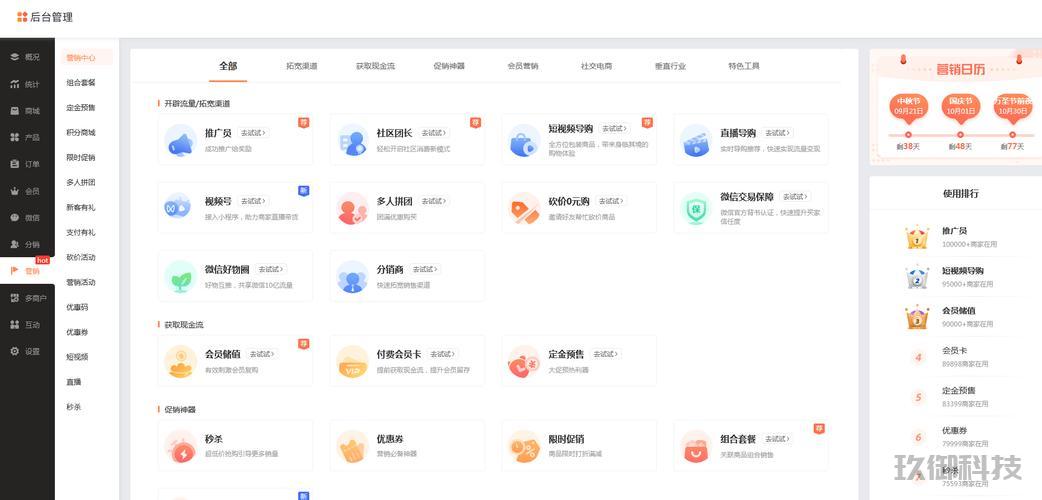Click the 限时促销 clock discount card icon

pos(524,447)
